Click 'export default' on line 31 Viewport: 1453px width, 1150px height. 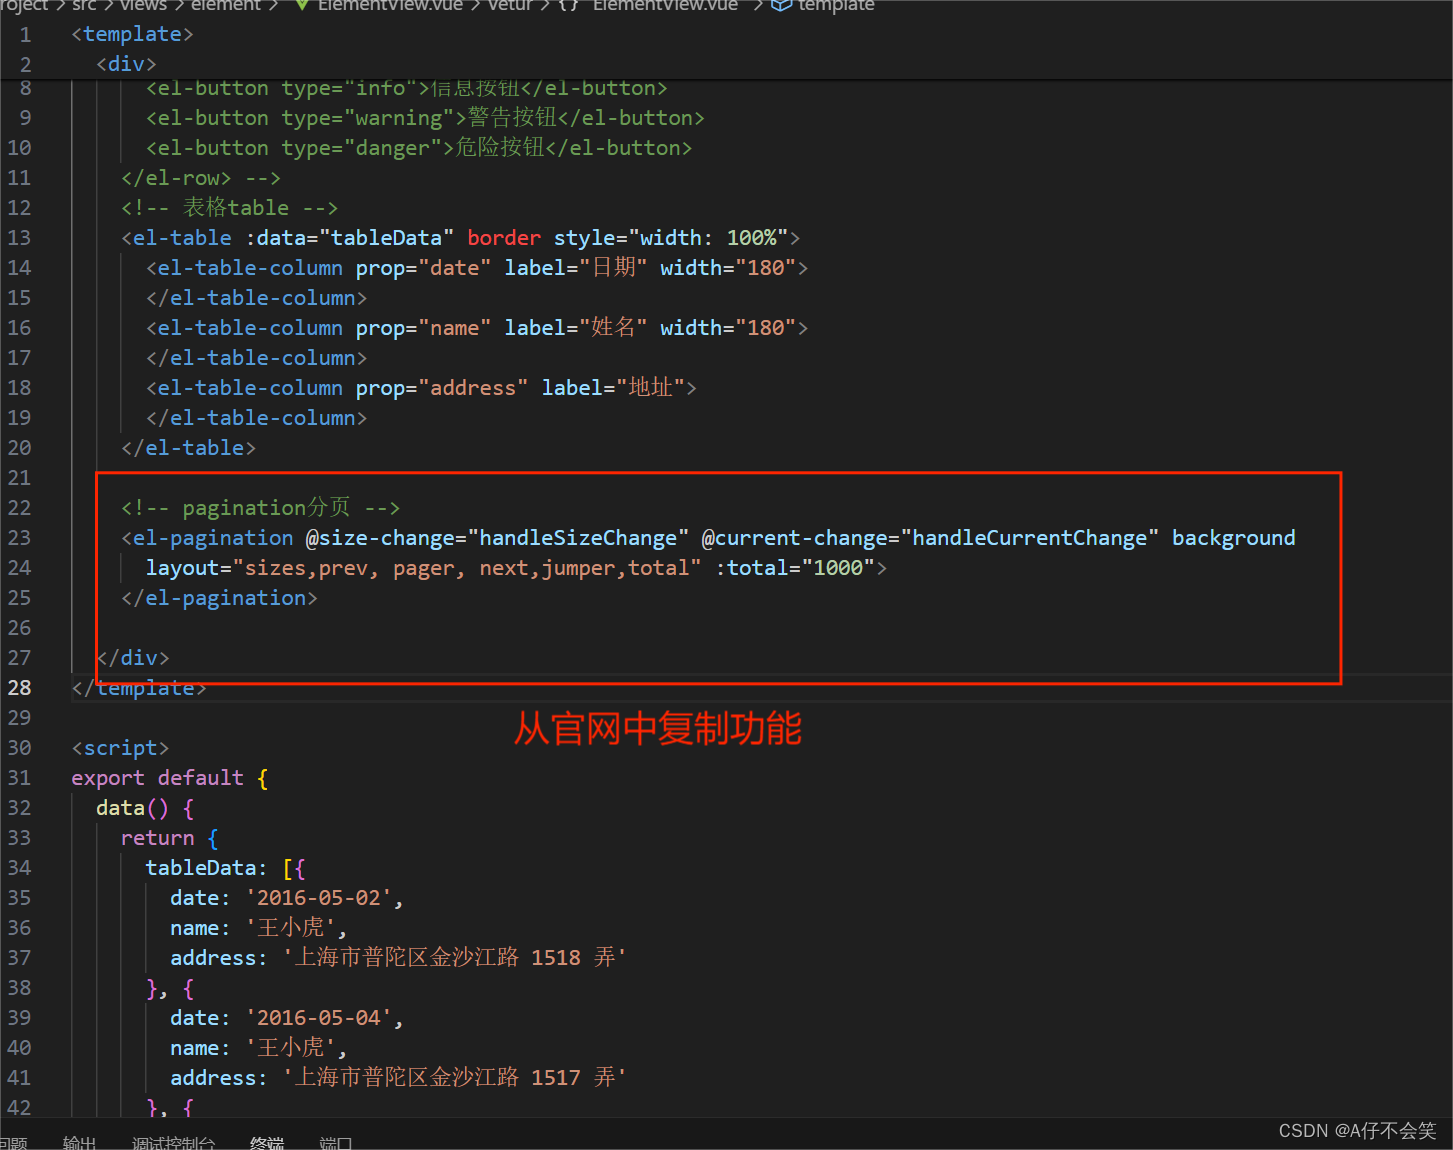point(157,778)
